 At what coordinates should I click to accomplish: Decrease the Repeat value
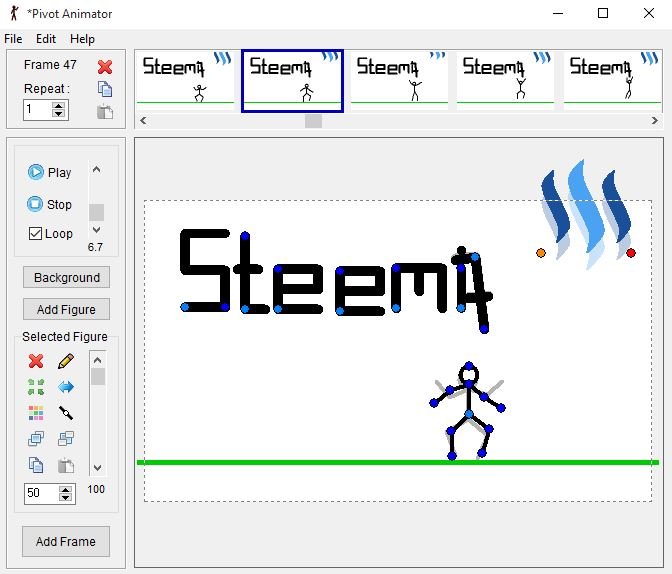(x=58, y=114)
